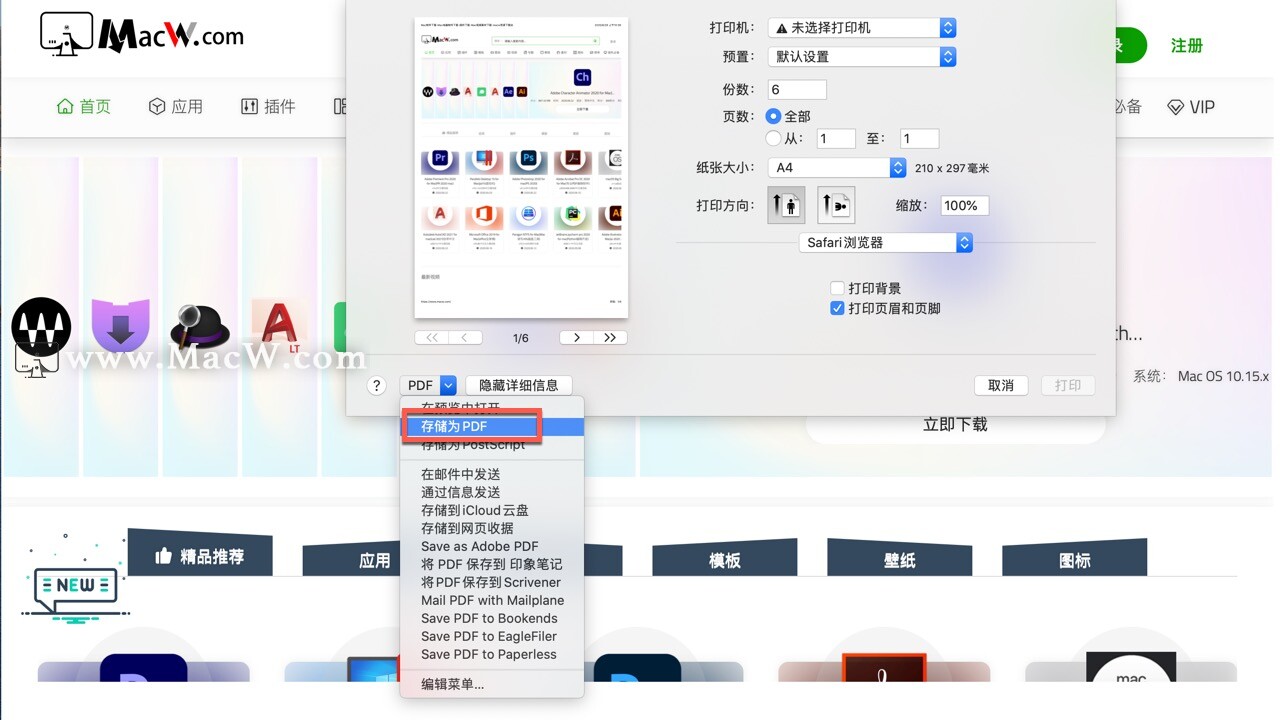
Task: Open the 应用 nav link with cube icon
Action: point(176,107)
